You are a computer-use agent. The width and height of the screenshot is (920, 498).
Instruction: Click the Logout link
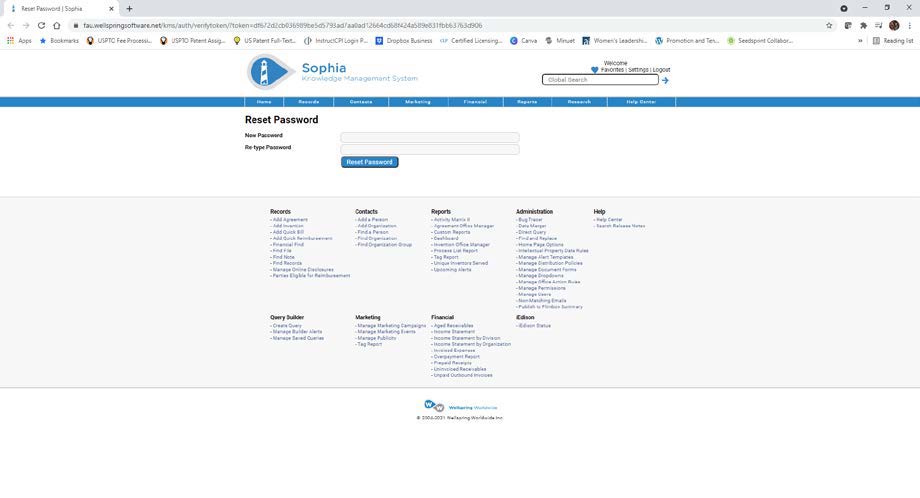coord(661,70)
